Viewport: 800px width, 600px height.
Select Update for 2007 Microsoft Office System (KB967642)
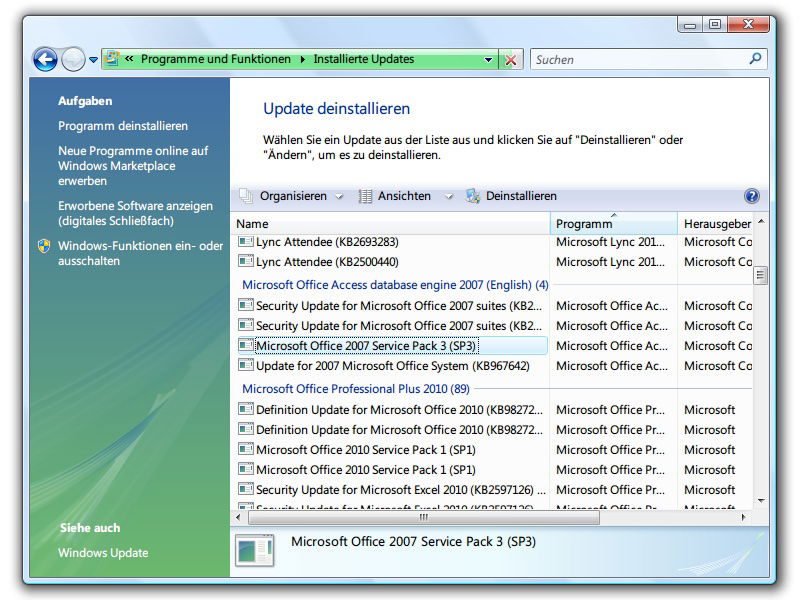(x=392, y=366)
